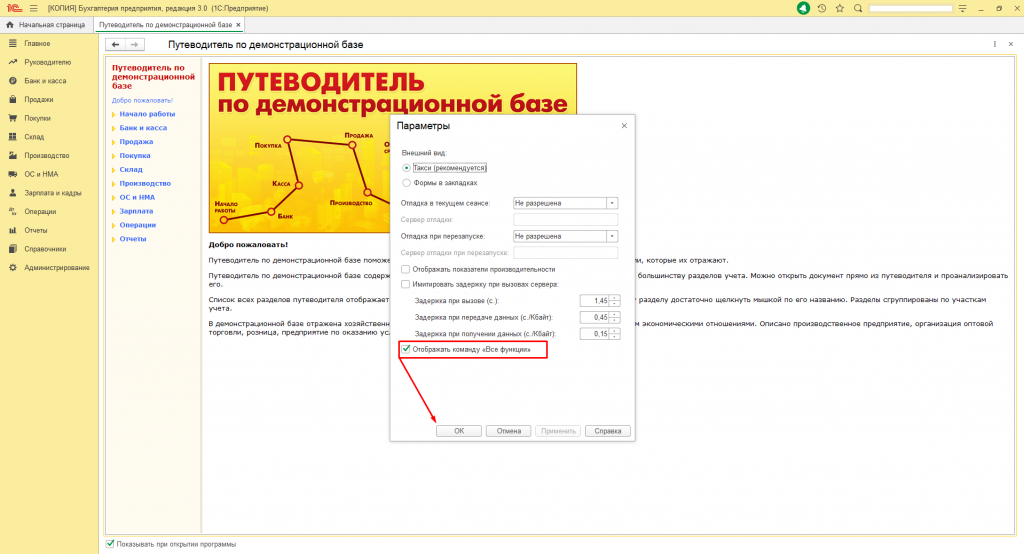Toggle Показывать при открытии программы checkbox
Viewport: 1024px width, 554px height.
(110, 544)
